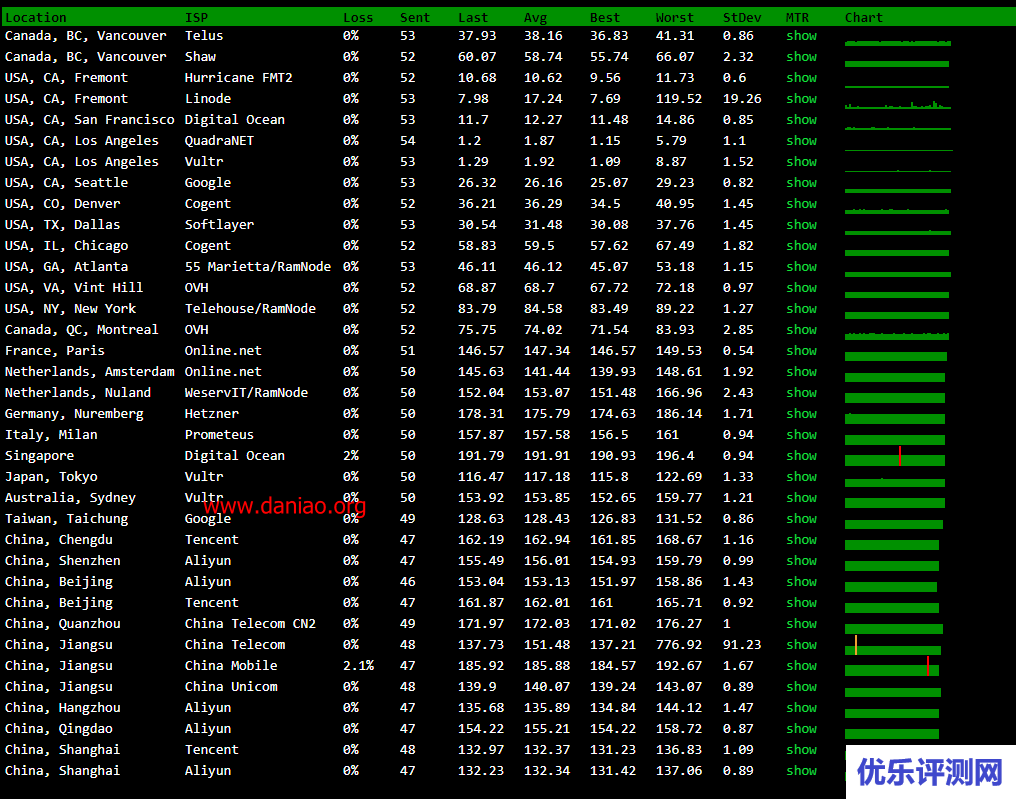This screenshot has width=1016, height=799.
Task: Show MTR for Vint Hill OVH
Action: (x=802, y=288)
